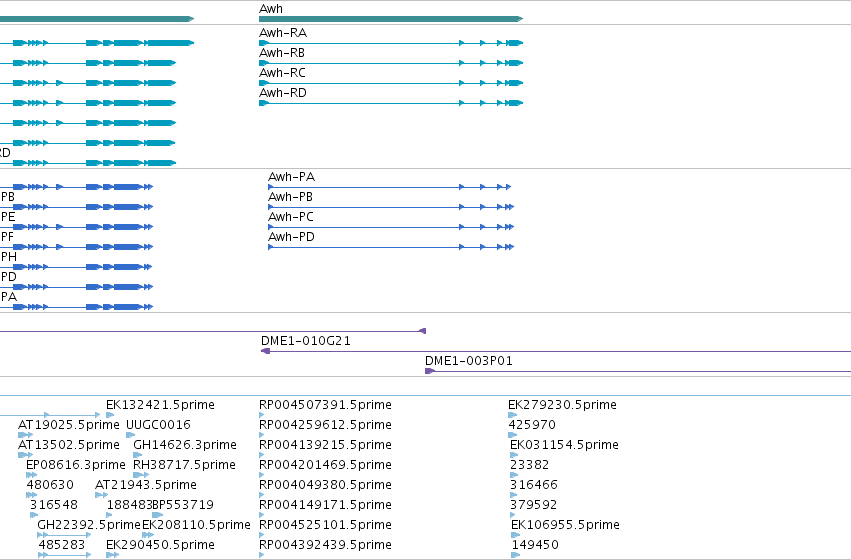Click the Awh-RA transcript first exon
Screen dimensions: 851x560
point(264,43)
